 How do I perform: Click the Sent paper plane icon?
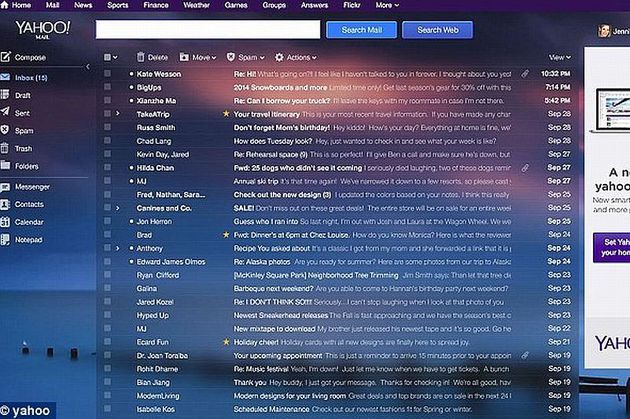5,112
